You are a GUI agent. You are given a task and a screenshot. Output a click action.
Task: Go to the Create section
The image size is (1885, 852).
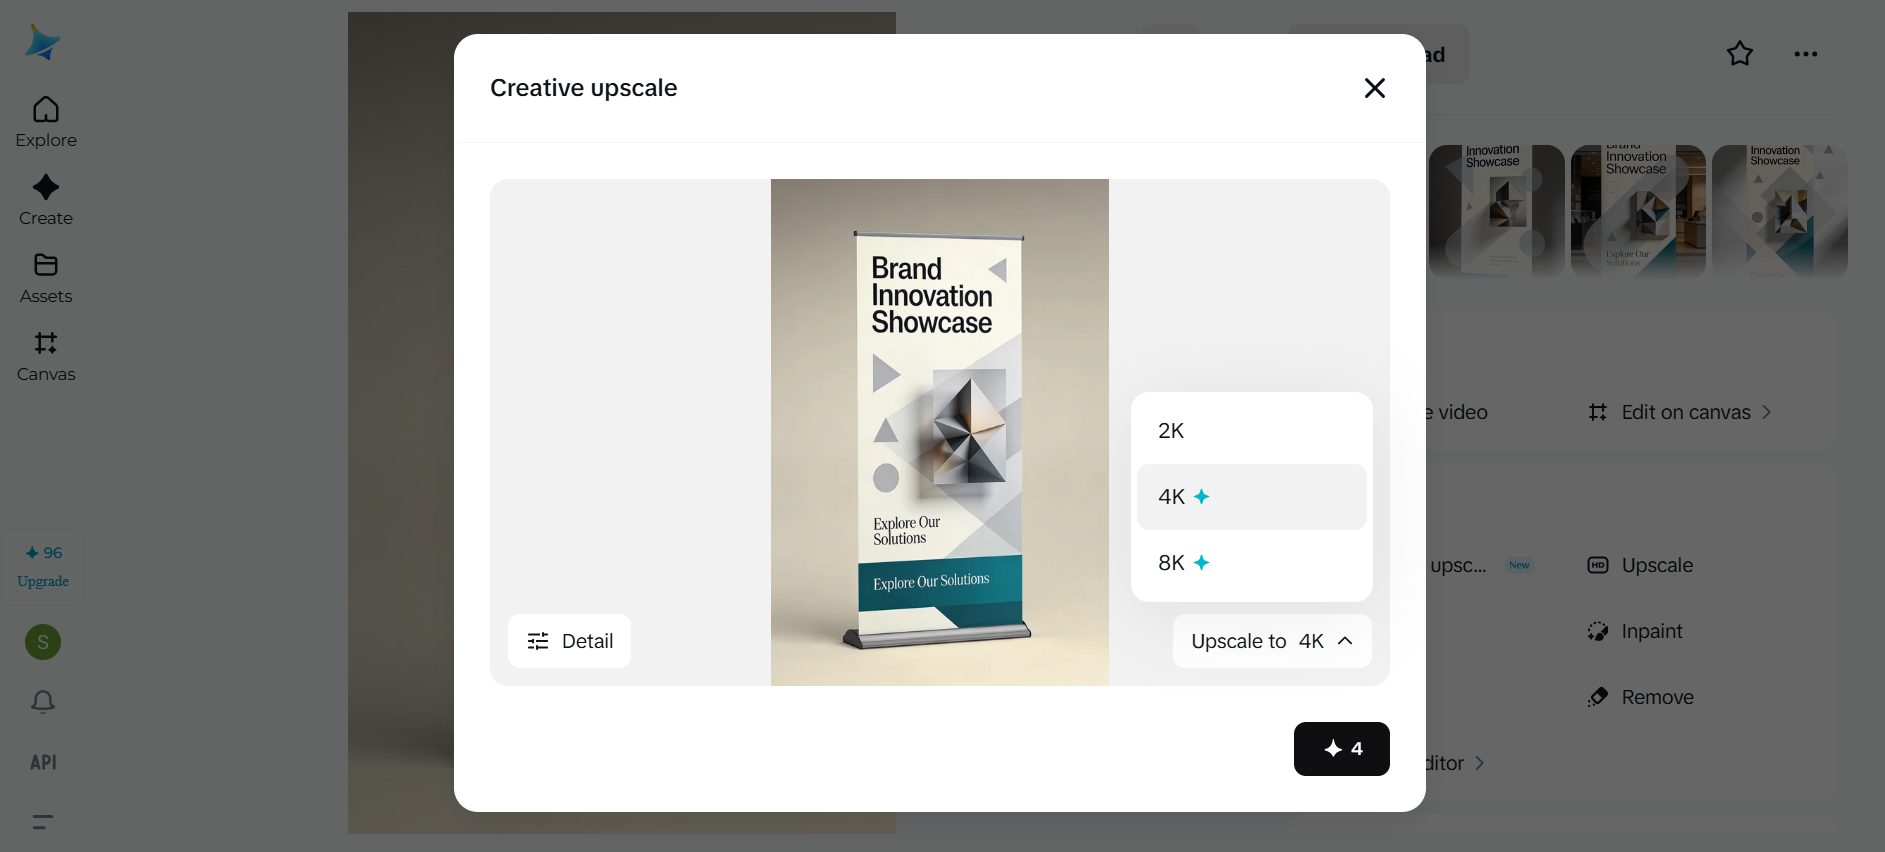pos(46,200)
